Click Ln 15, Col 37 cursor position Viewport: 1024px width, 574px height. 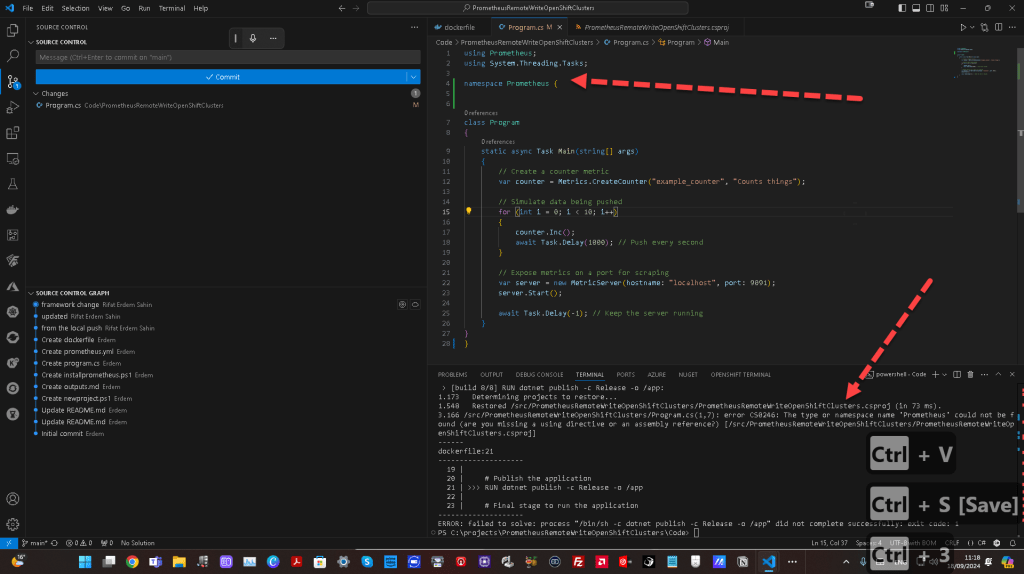[829, 543]
